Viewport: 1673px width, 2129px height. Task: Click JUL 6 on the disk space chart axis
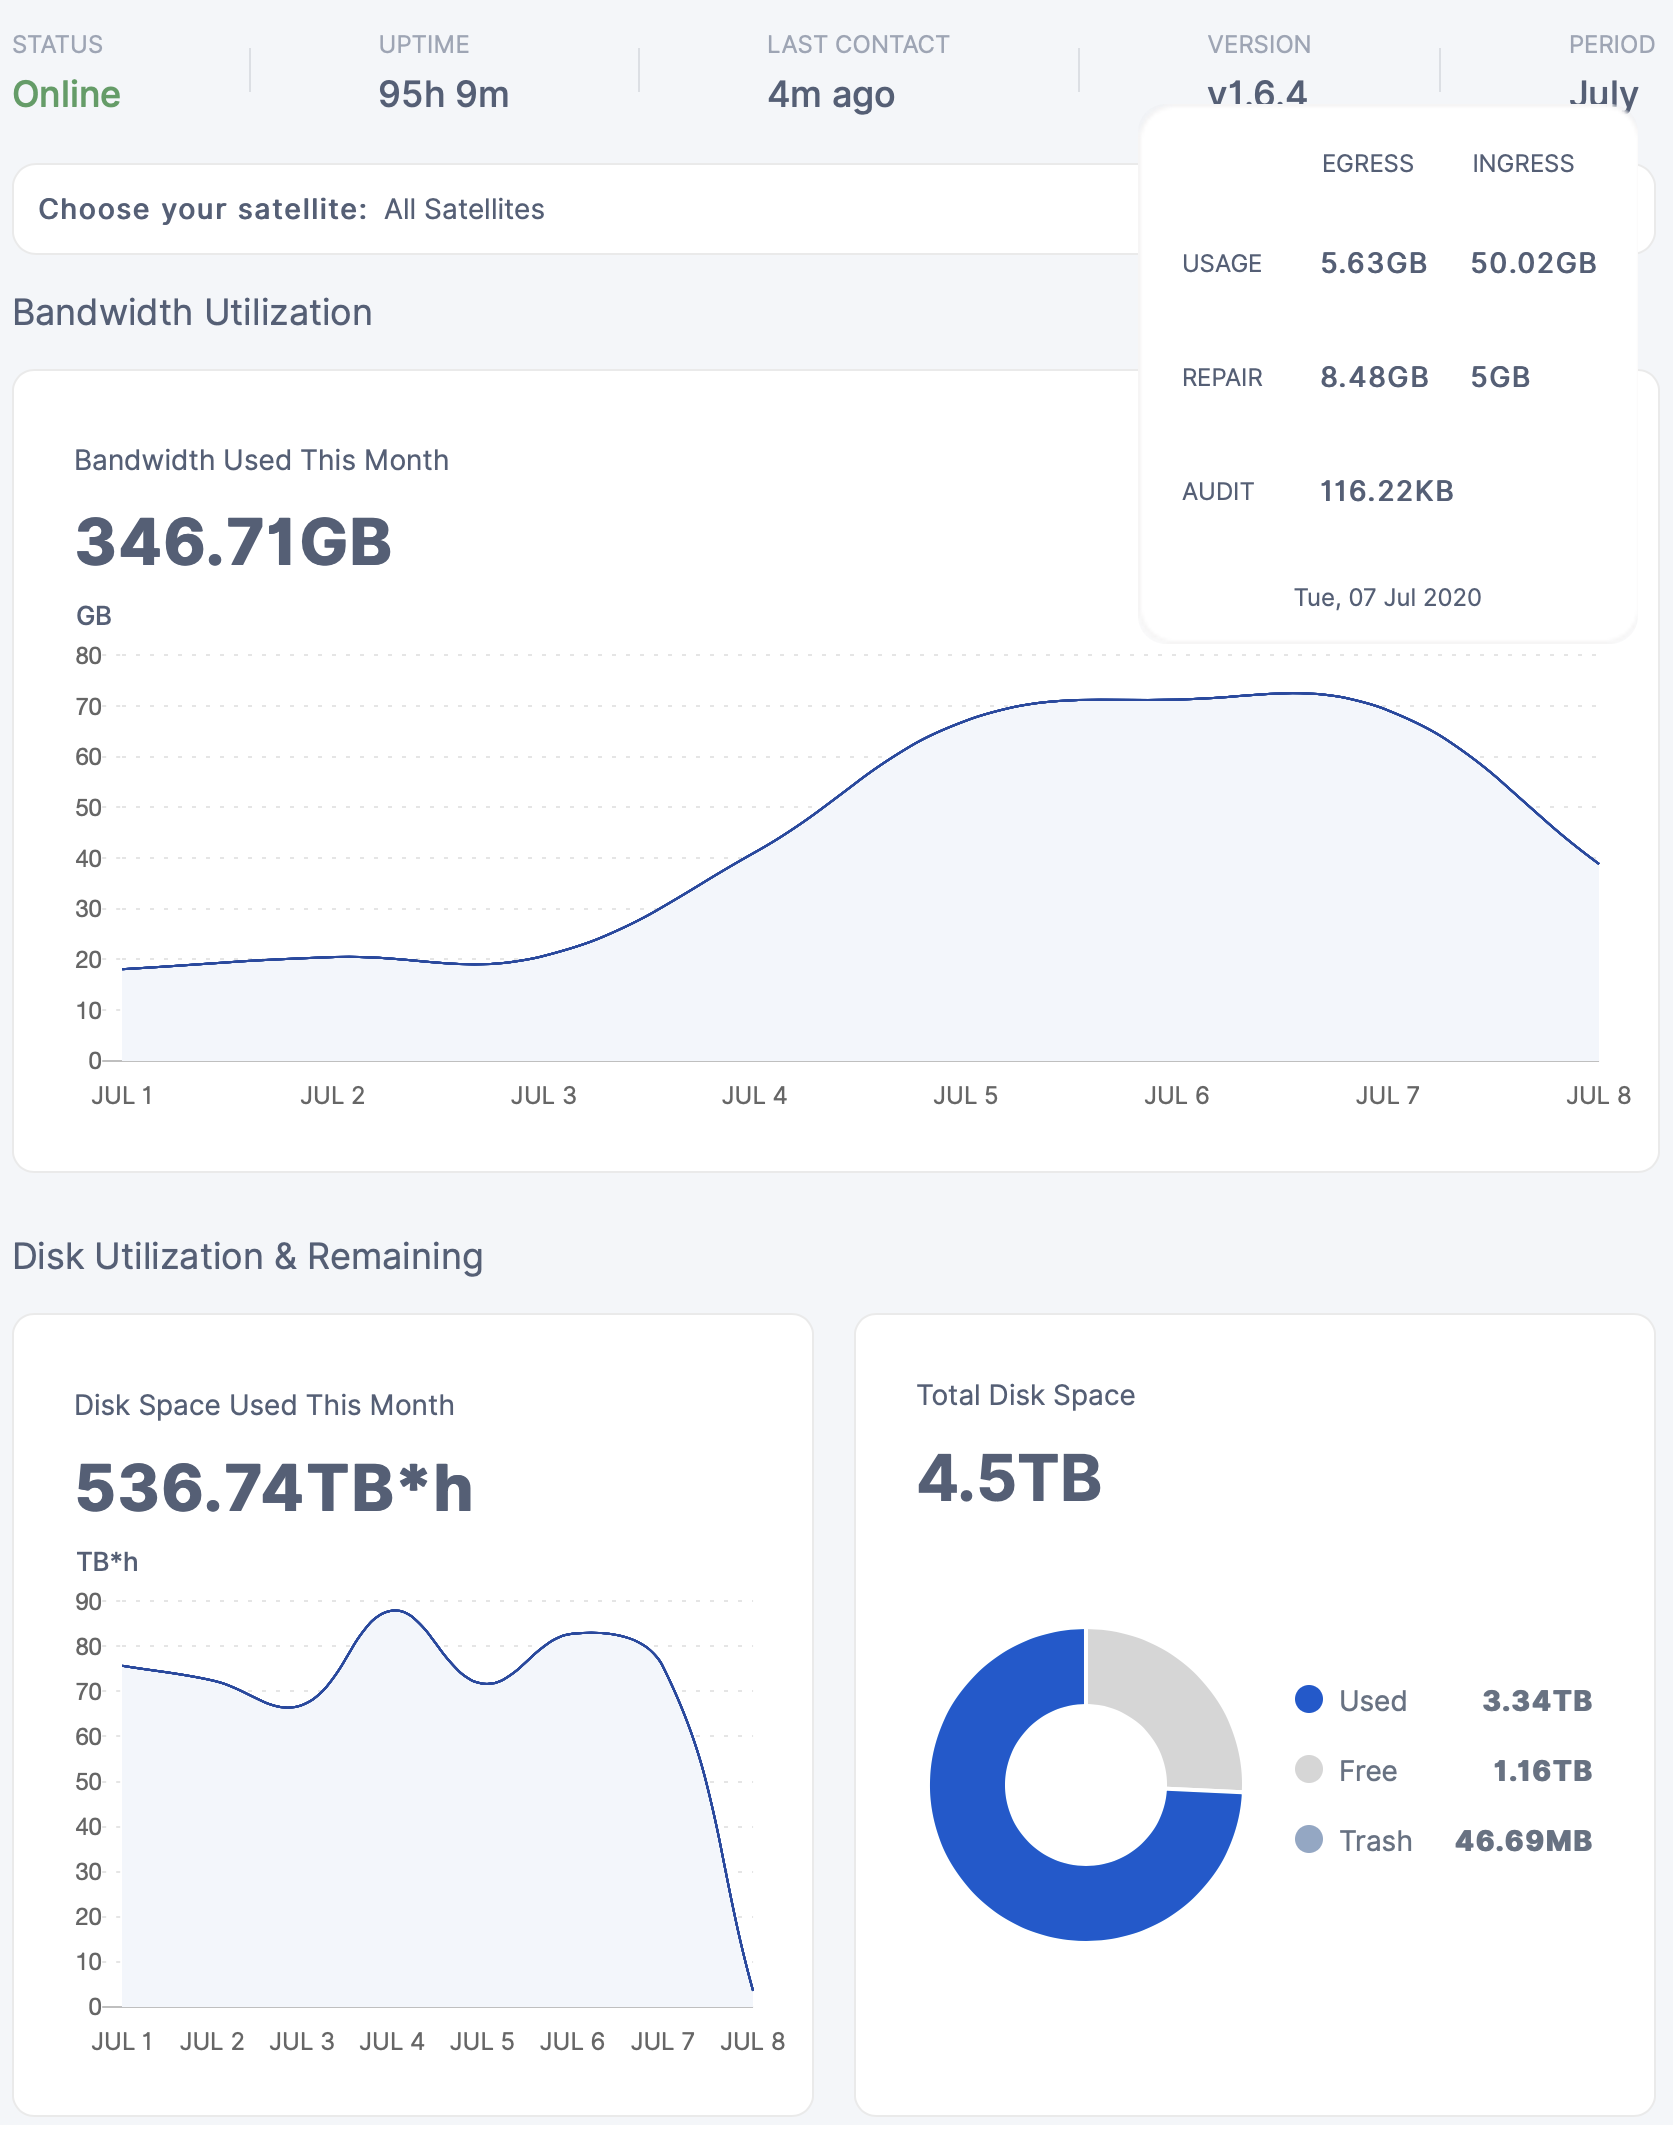pyautogui.click(x=572, y=2041)
